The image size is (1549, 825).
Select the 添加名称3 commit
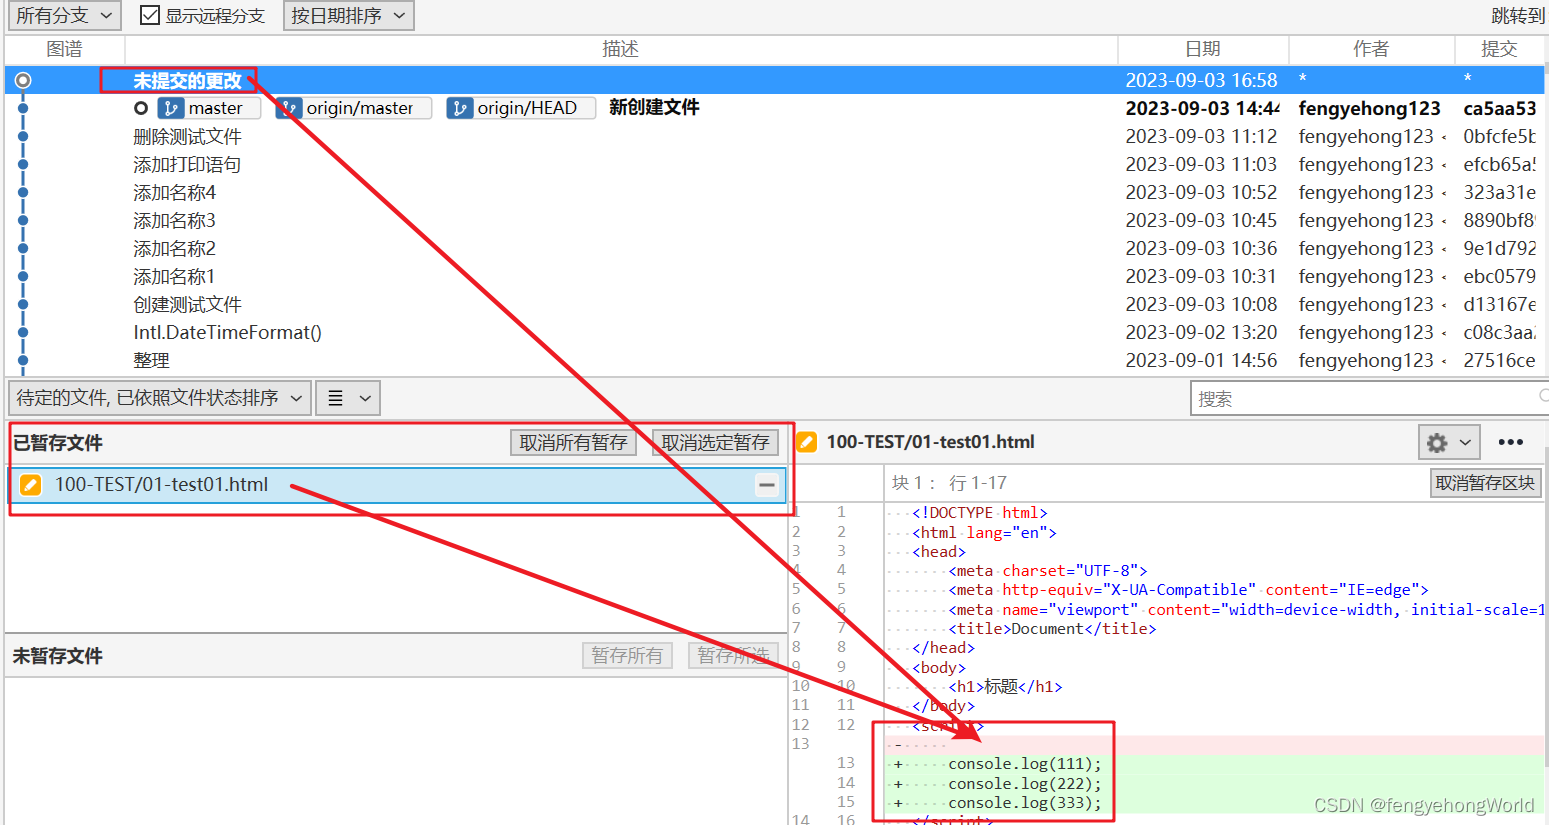175,220
